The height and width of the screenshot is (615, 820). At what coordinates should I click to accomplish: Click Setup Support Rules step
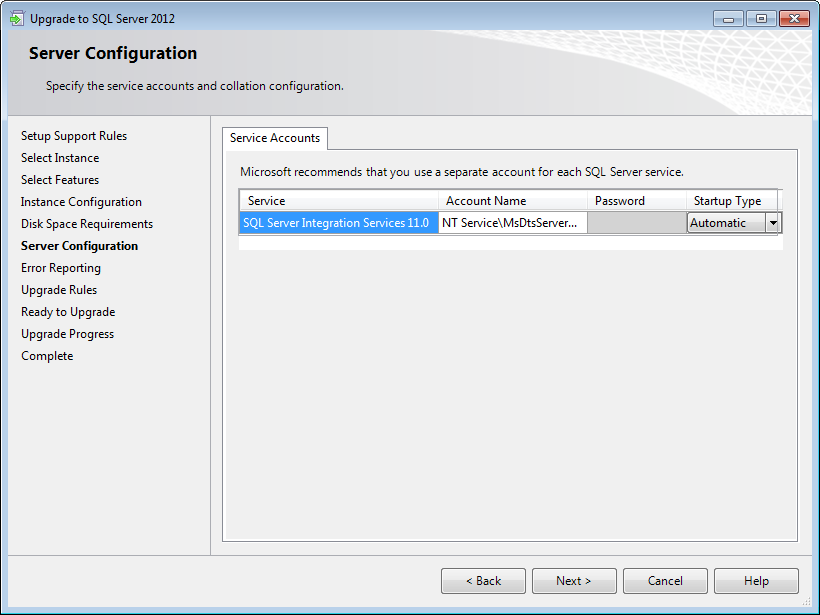74,136
